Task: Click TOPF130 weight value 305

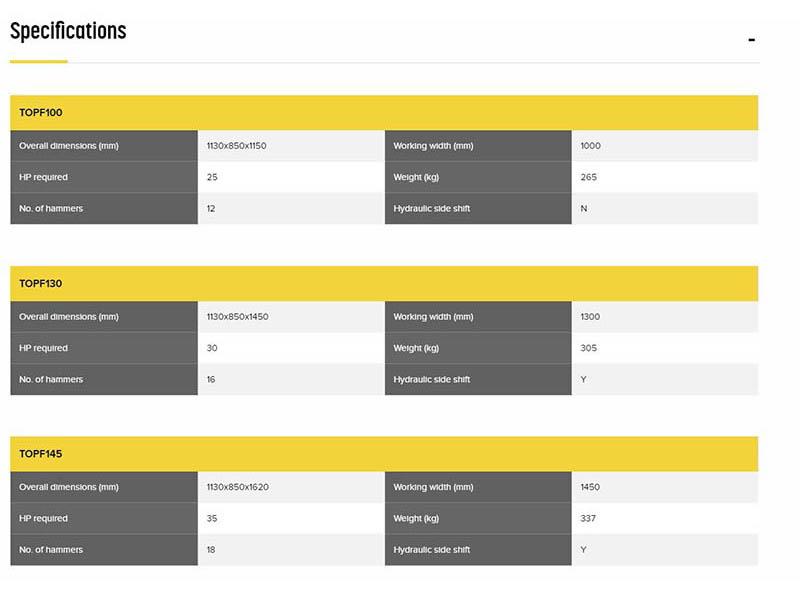Action: click(x=588, y=348)
